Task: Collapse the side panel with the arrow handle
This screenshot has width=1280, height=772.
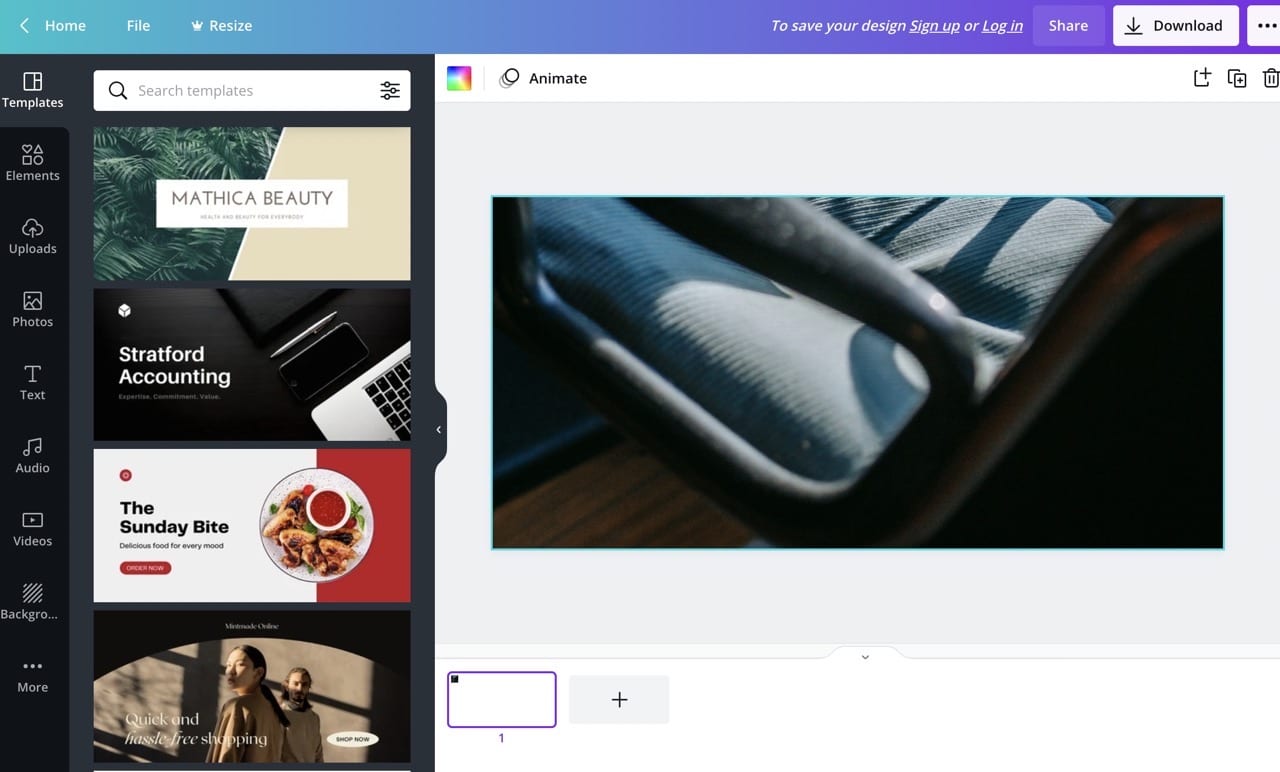Action: tap(439, 430)
